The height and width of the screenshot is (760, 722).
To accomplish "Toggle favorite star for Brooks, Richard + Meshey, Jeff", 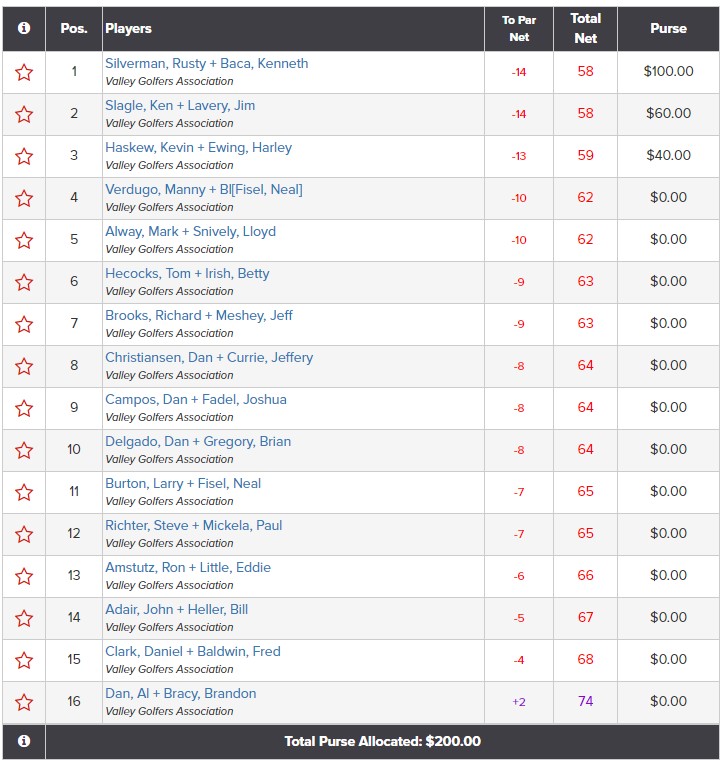I will coord(24,325).
